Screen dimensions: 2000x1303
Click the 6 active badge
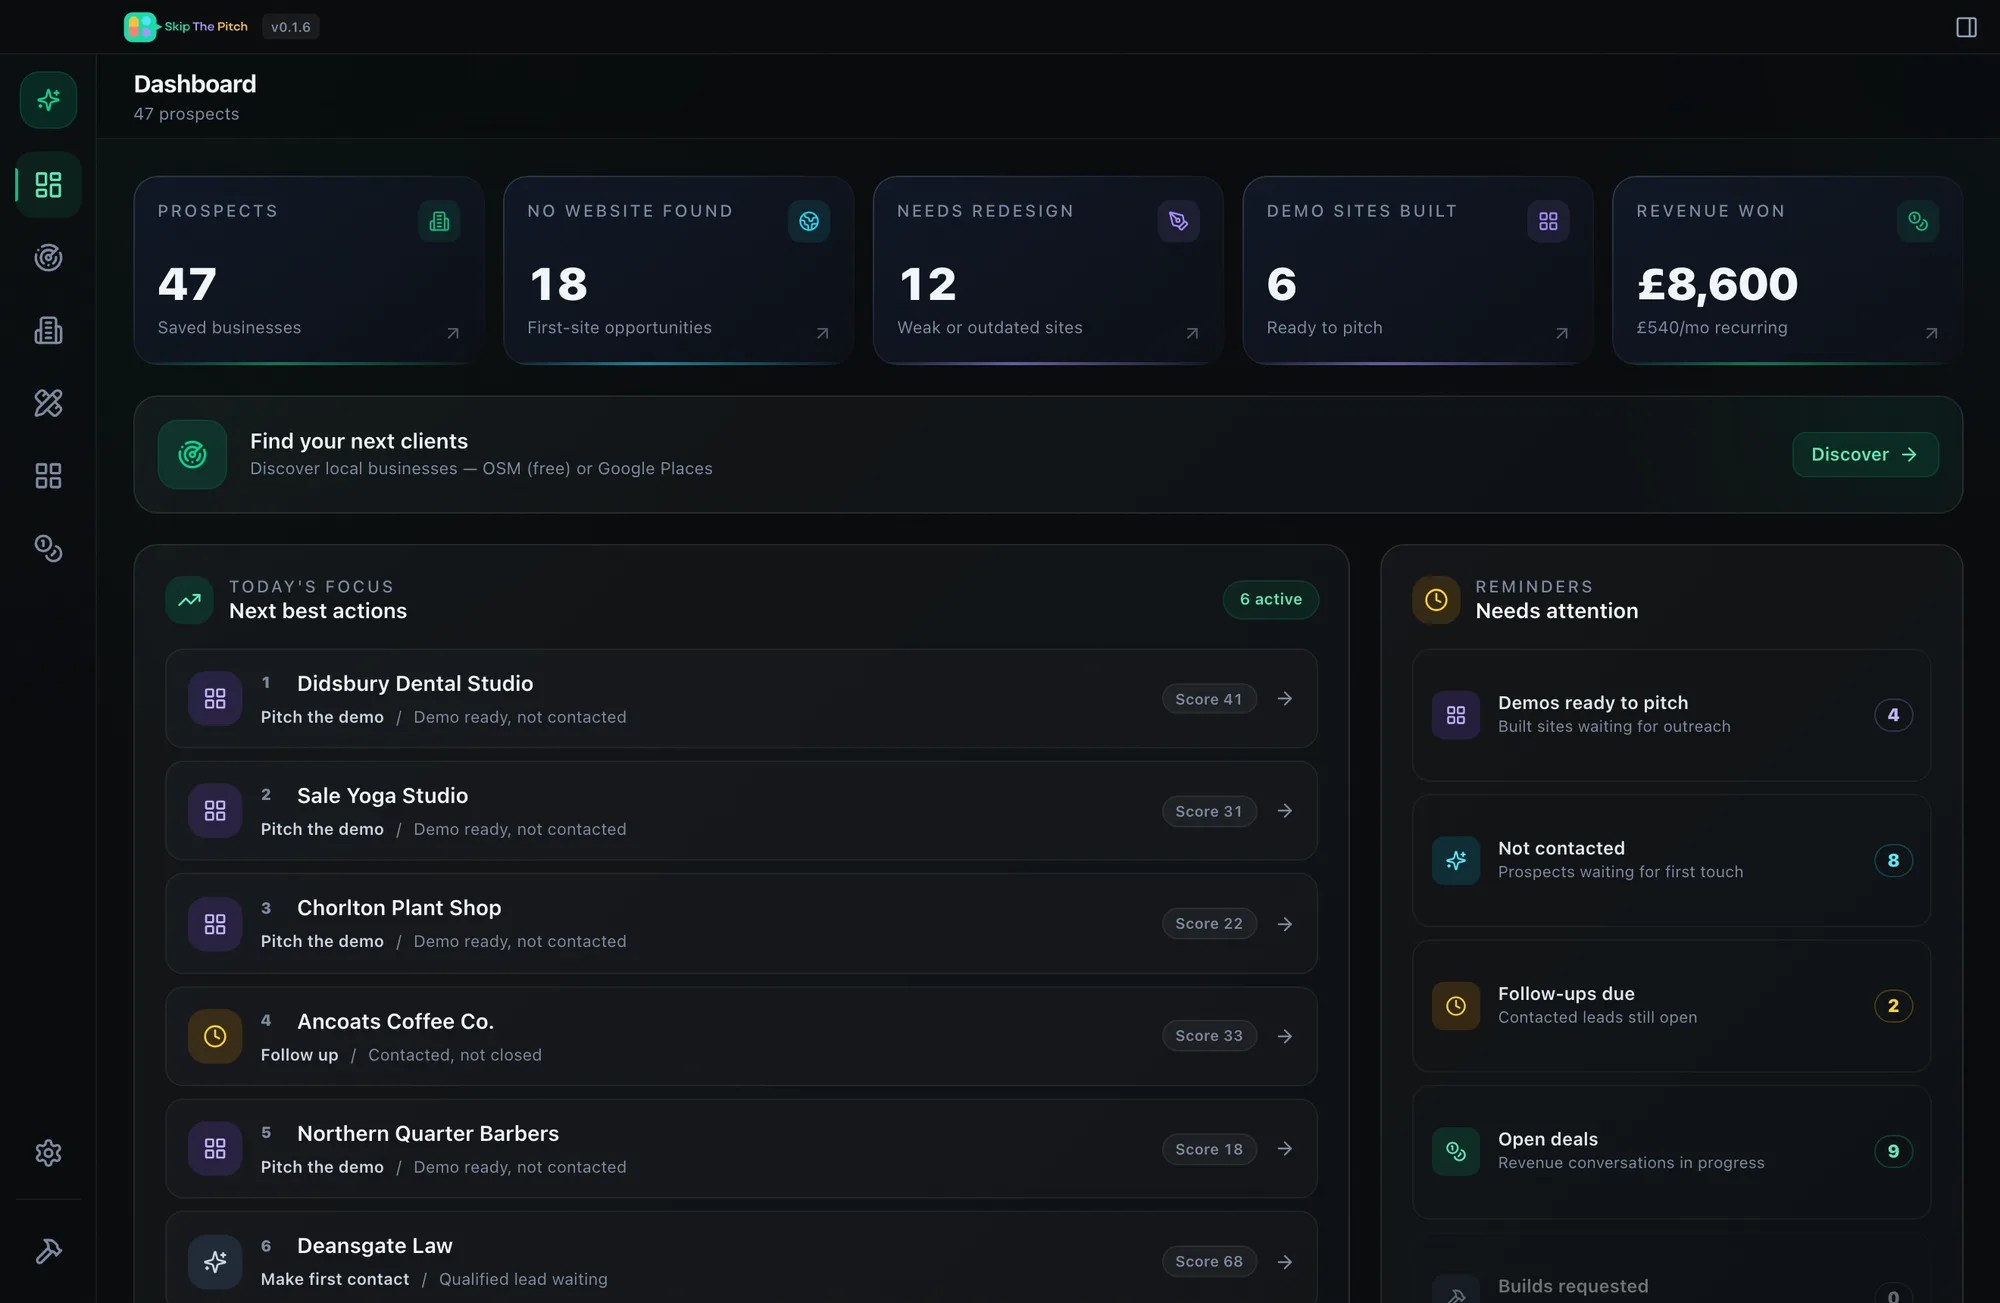[x=1271, y=599]
